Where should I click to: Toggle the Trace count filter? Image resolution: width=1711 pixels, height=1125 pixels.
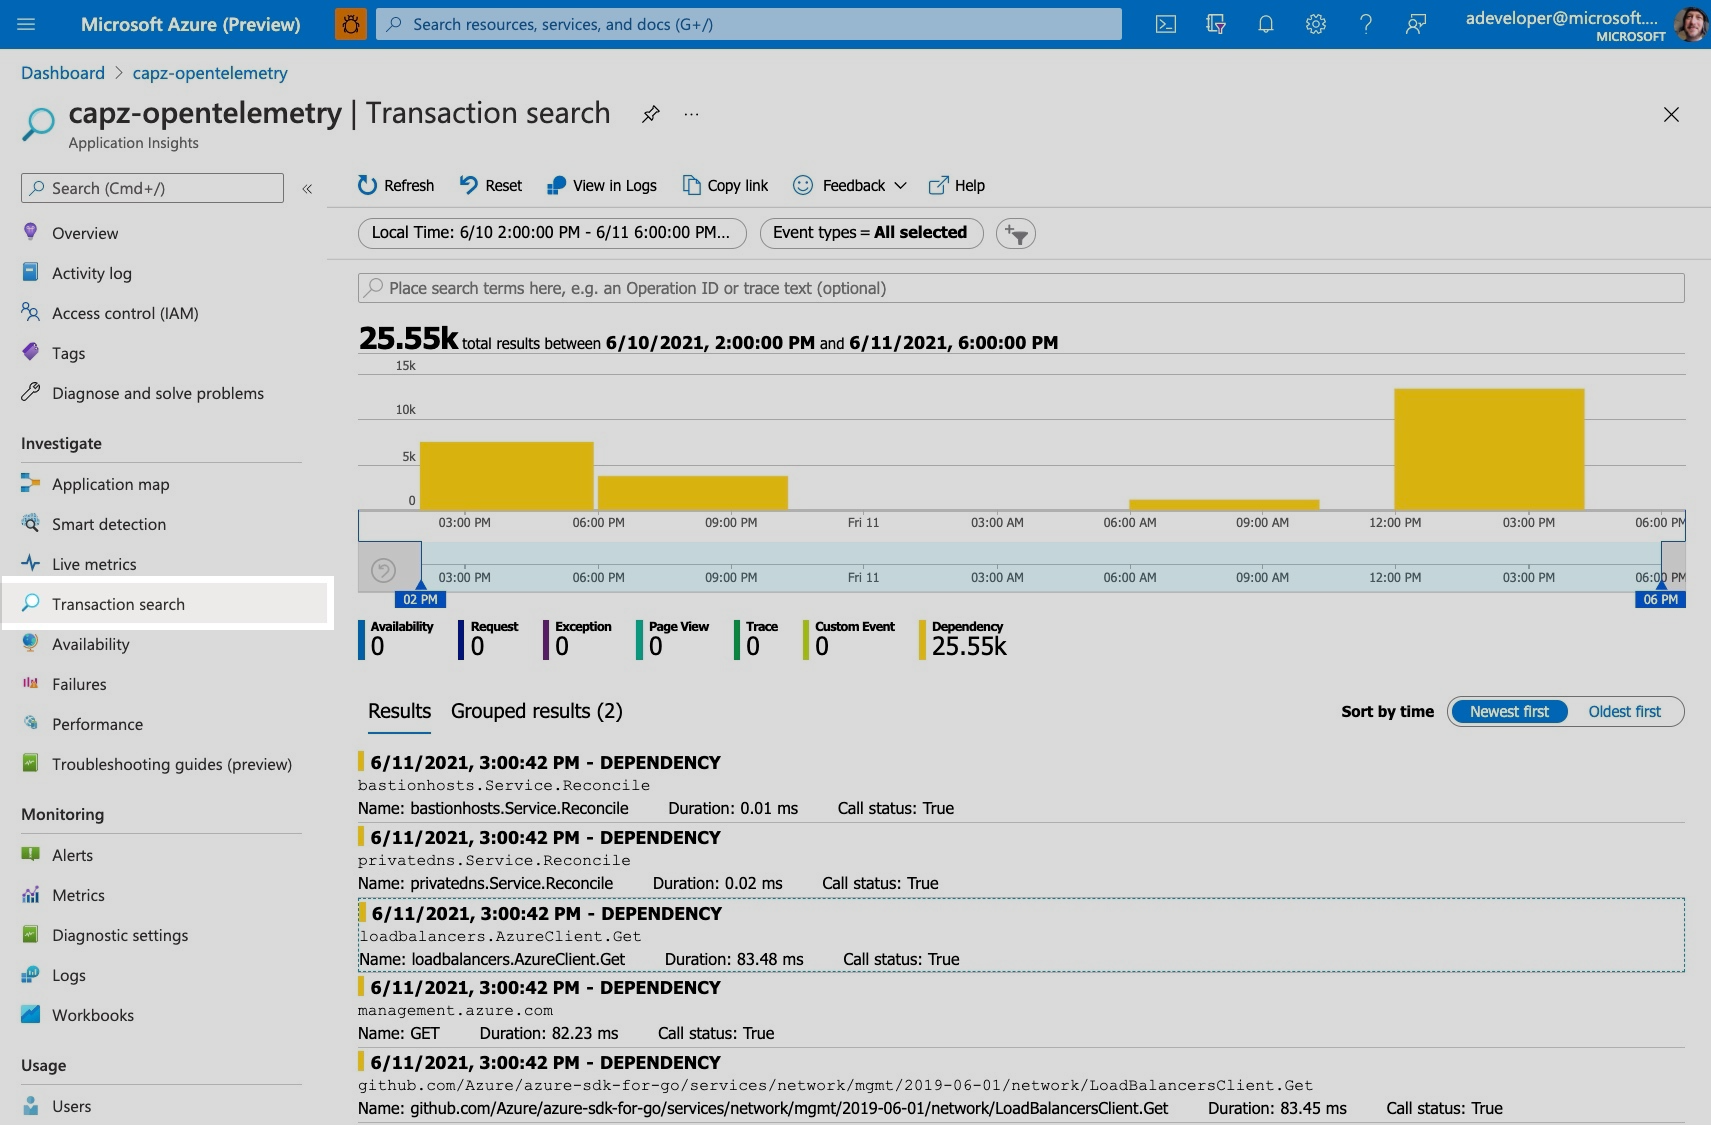click(x=757, y=639)
